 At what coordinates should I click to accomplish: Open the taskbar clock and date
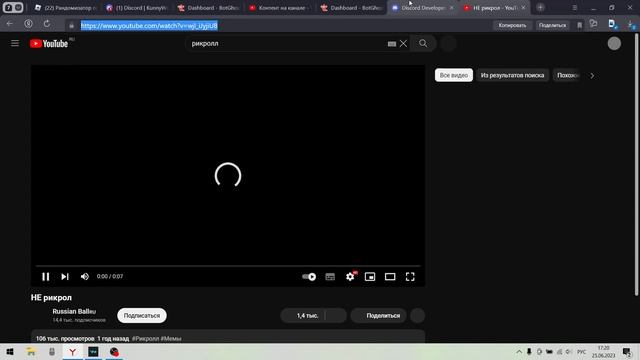pyautogui.click(x=603, y=351)
